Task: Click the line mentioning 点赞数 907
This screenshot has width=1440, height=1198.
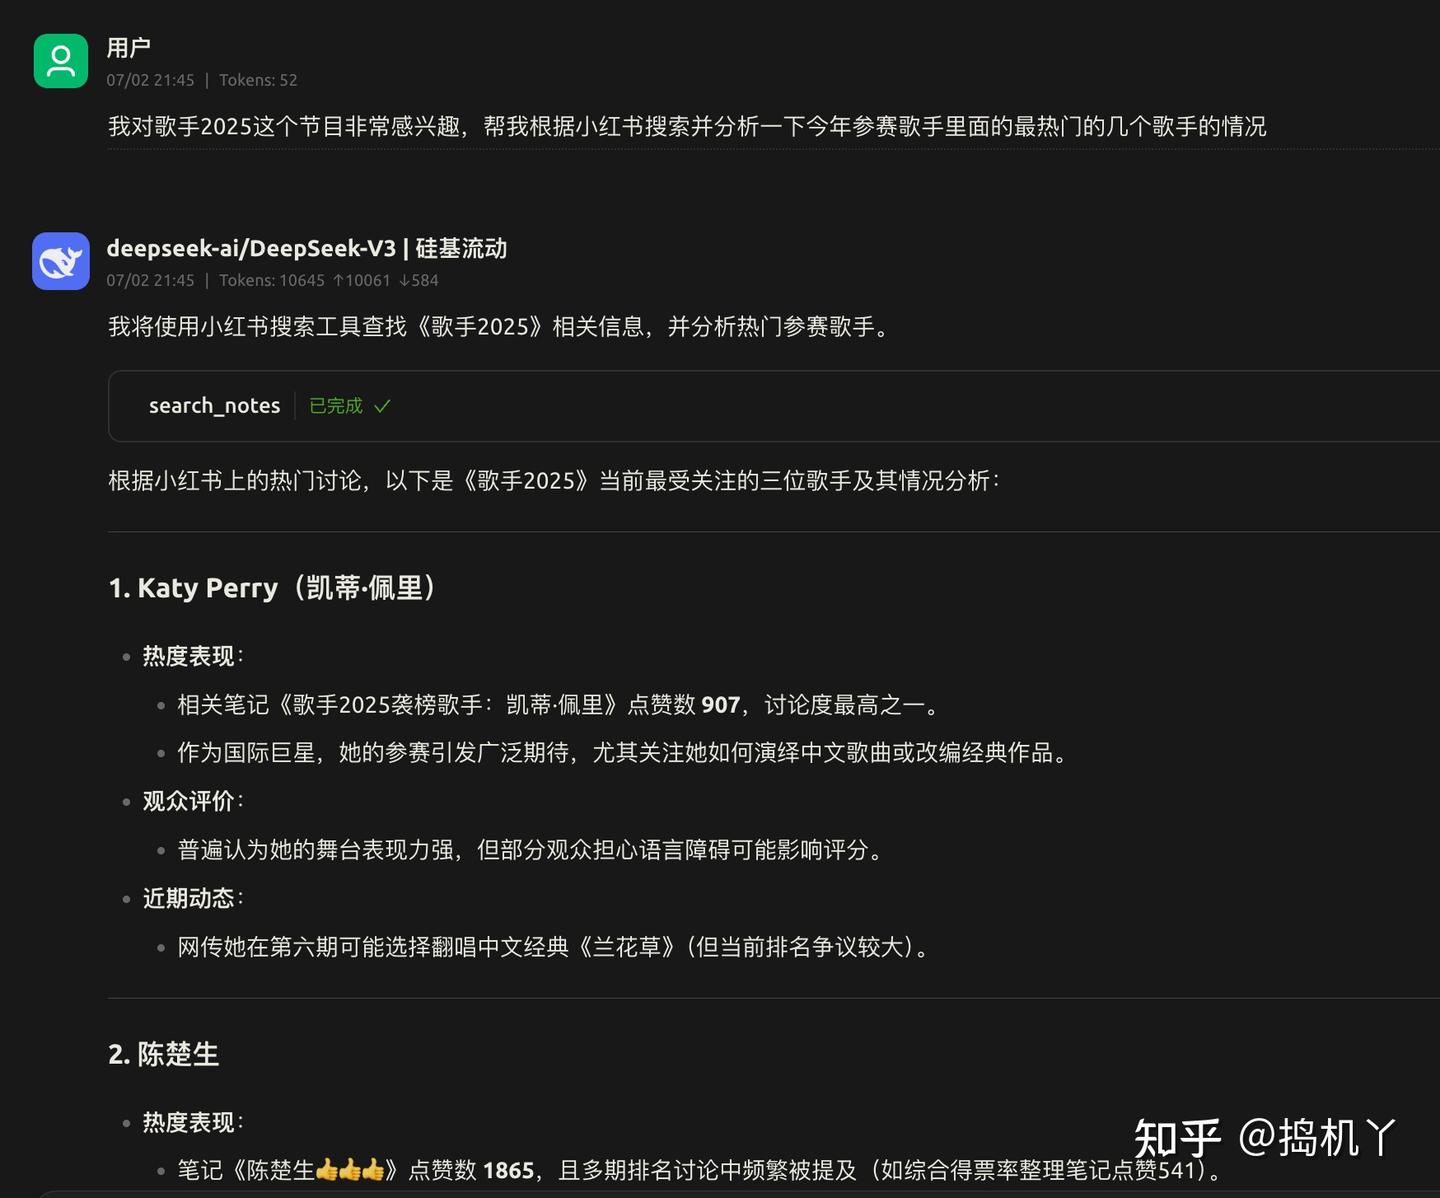Action: click(559, 705)
